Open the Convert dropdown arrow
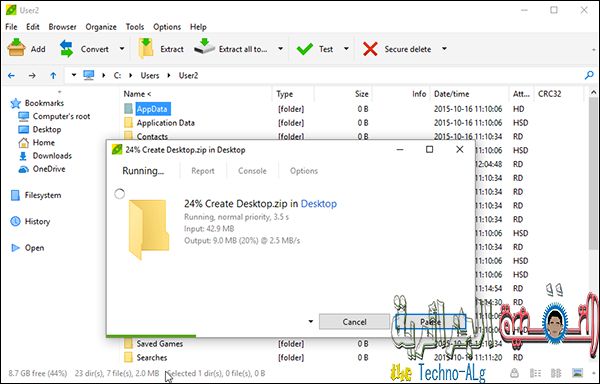This screenshot has height=384, width=600. [x=122, y=49]
